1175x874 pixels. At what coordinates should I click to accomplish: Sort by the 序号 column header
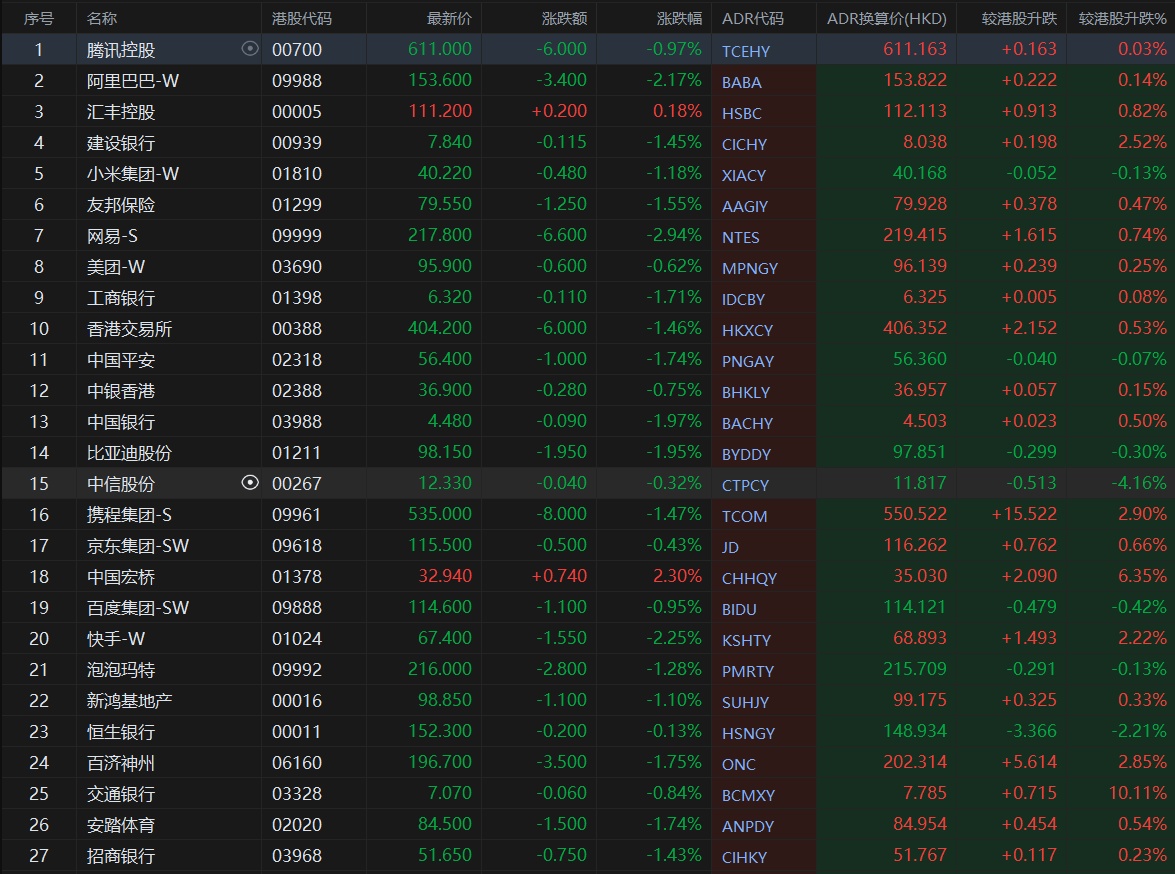click(x=39, y=18)
